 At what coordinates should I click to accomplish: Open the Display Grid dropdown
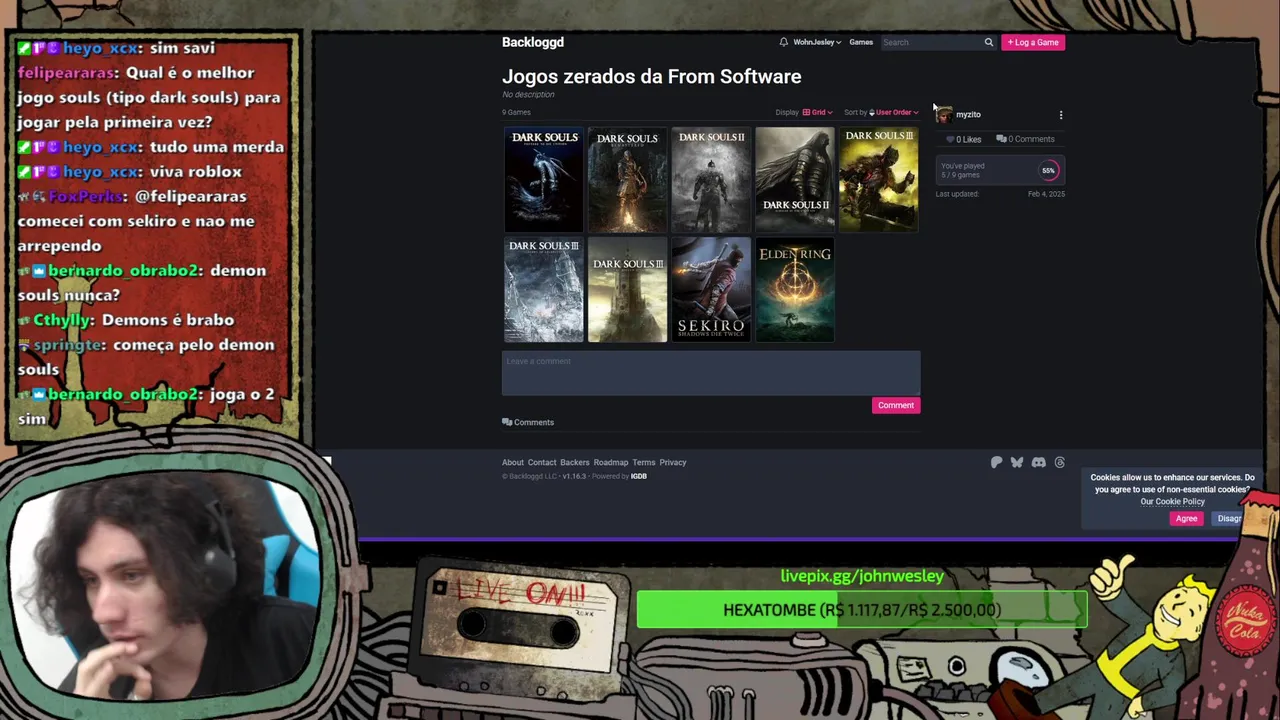(x=817, y=112)
